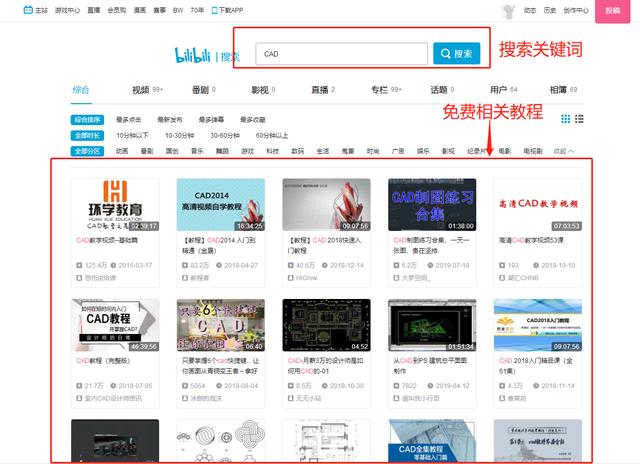Image resolution: width=640 pixels, height=464 pixels.
Task: Select the 用户 results tab
Action: click(x=503, y=90)
